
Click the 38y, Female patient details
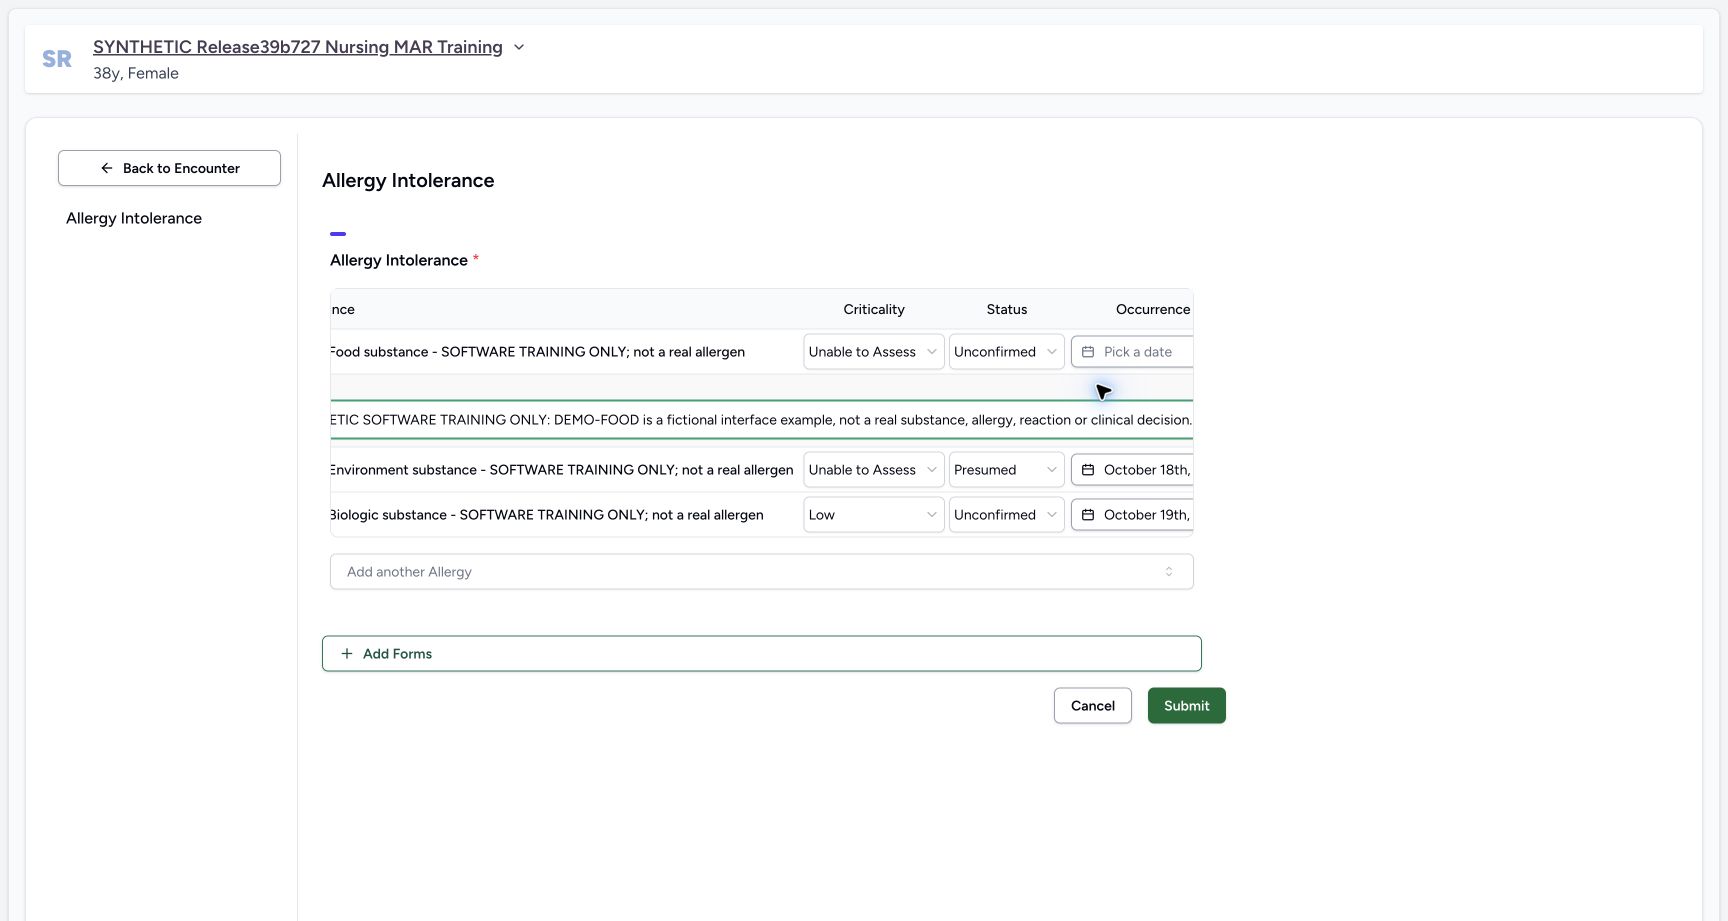coord(136,73)
